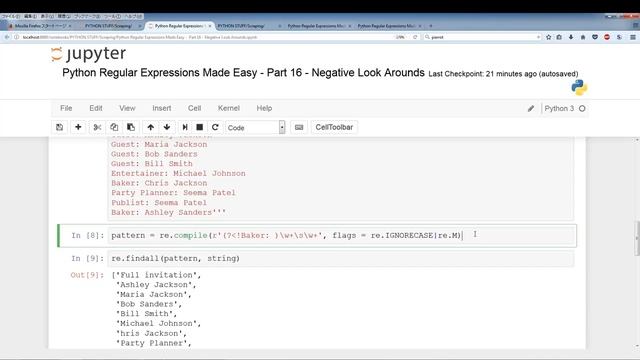Click the Last Checkpoint autosaved text
Image resolution: width=640 pixels, height=360 pixels.
(x=503, y=74)
